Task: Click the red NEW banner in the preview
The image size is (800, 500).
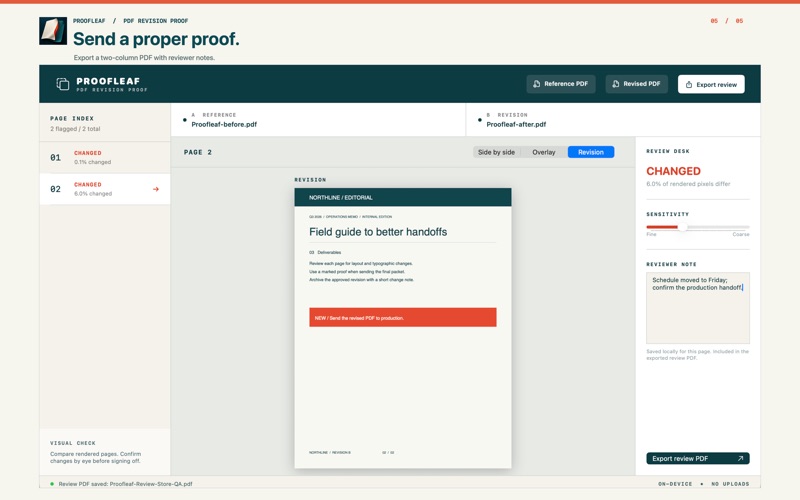Action: click(403, 317)
